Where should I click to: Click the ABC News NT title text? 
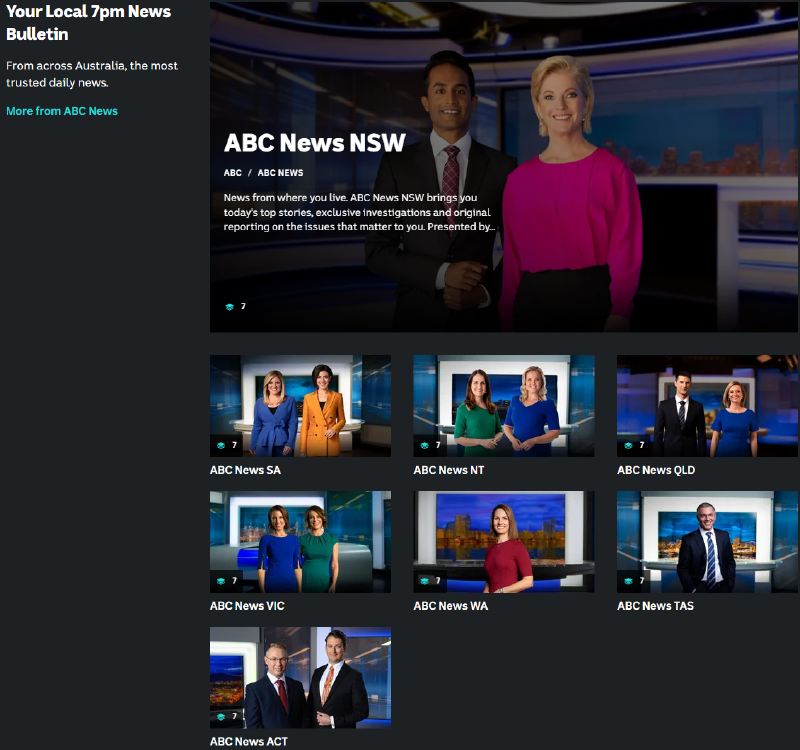click(449, 470)
